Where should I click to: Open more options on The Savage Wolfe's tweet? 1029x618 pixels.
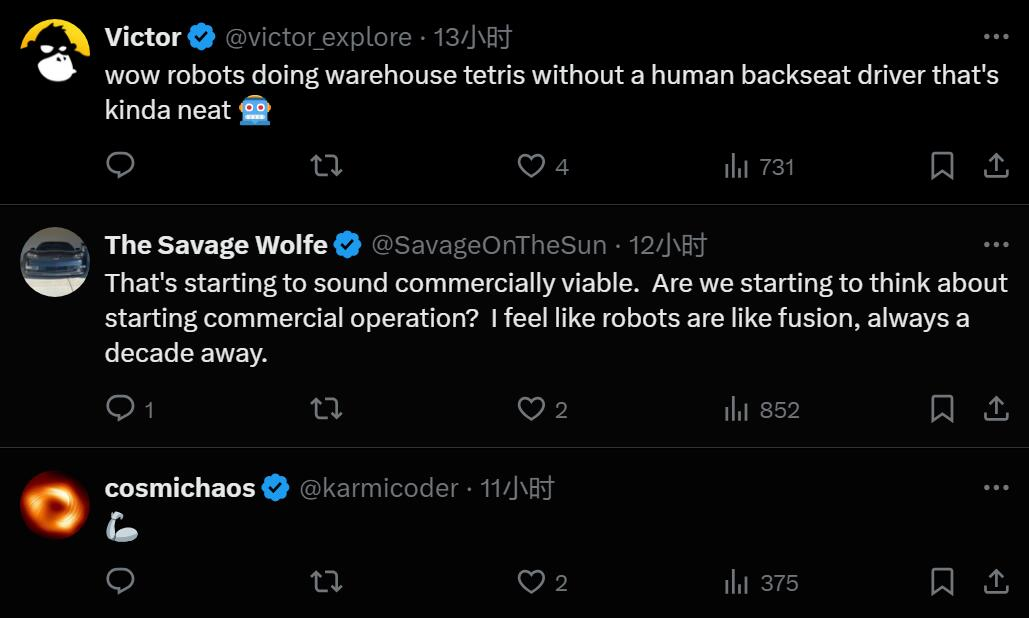tap(996, 245)
